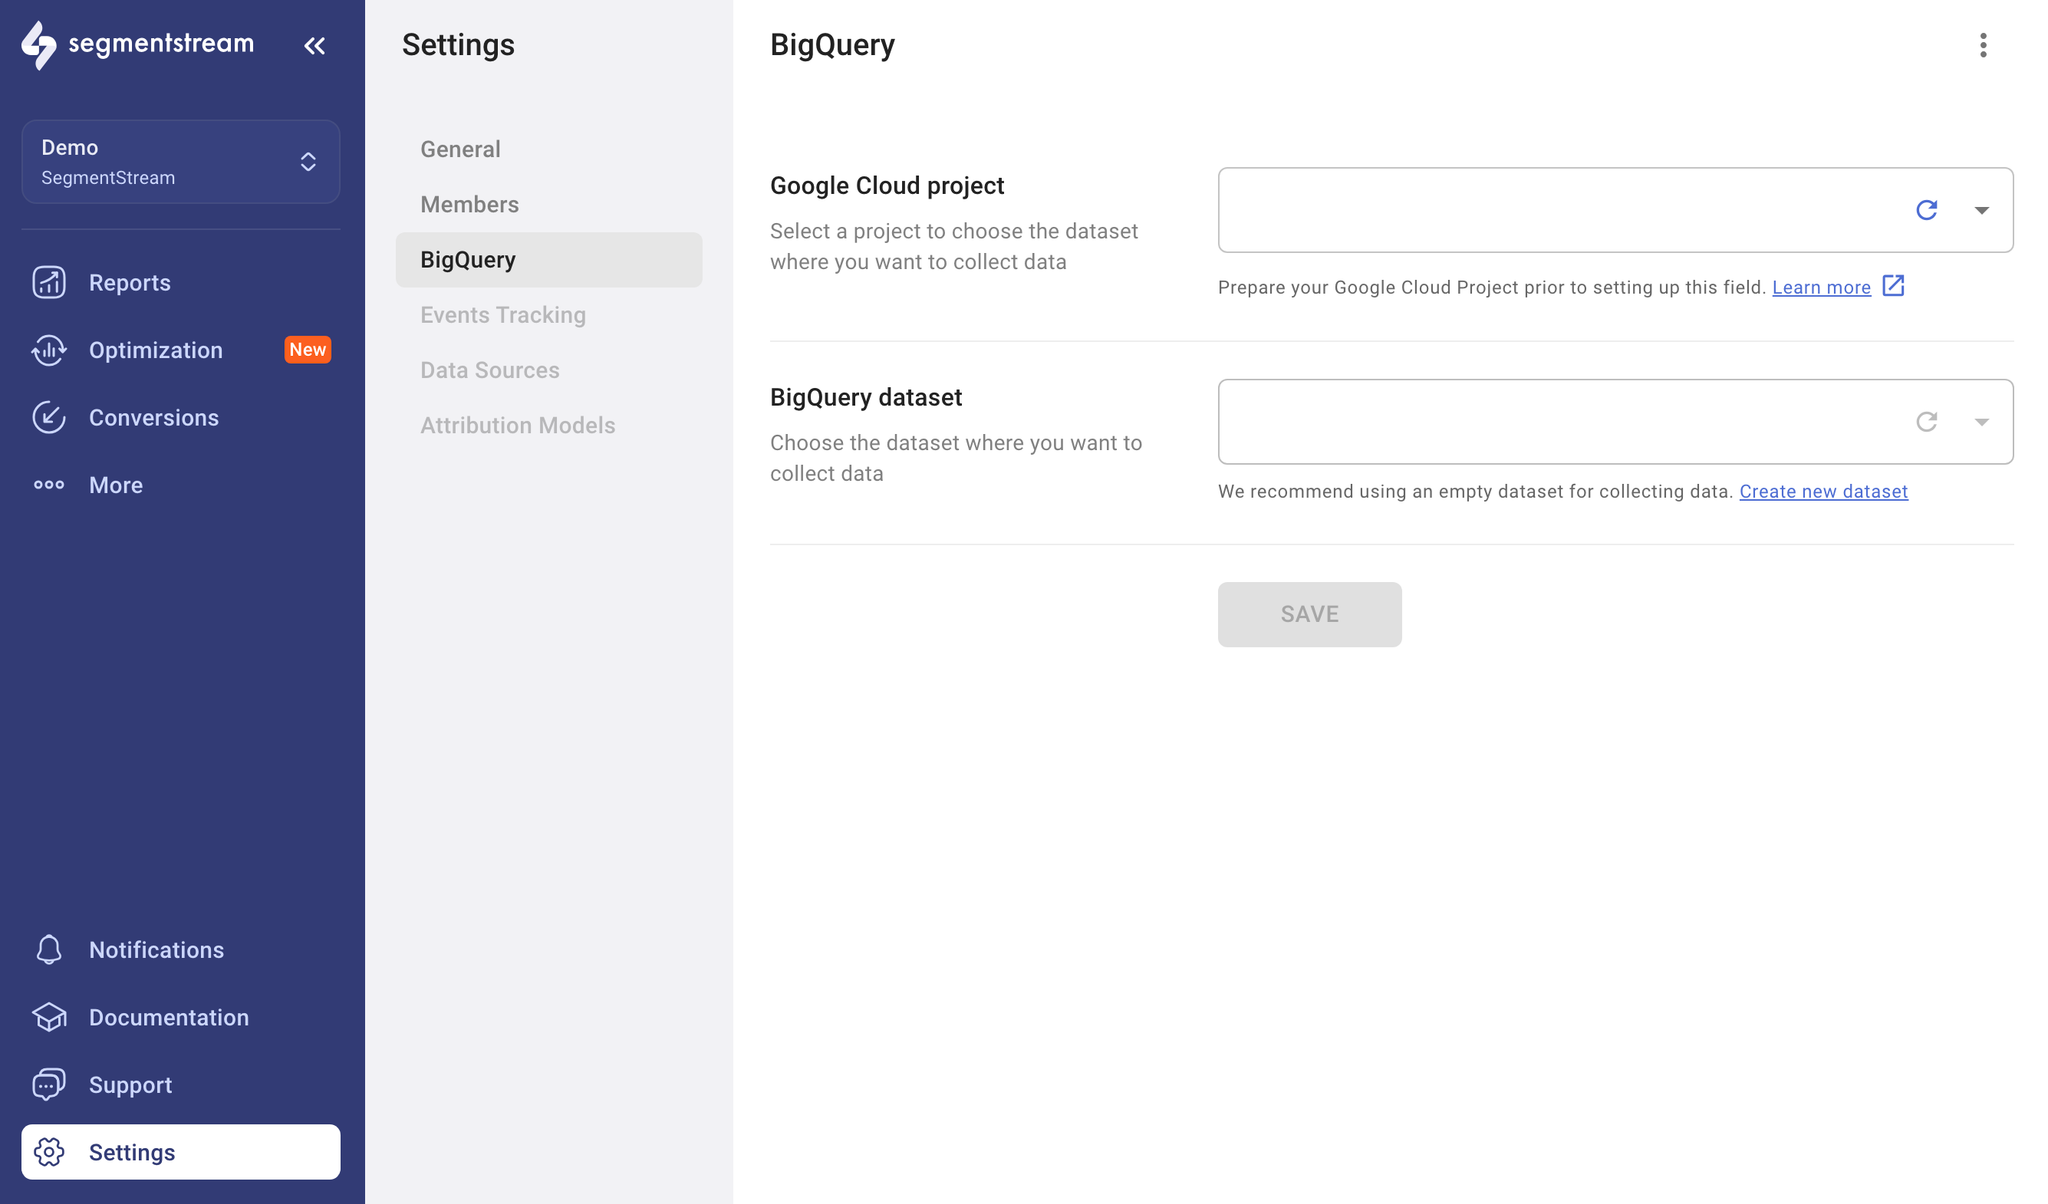Click the Optimization navigation icon

(49, 350)
